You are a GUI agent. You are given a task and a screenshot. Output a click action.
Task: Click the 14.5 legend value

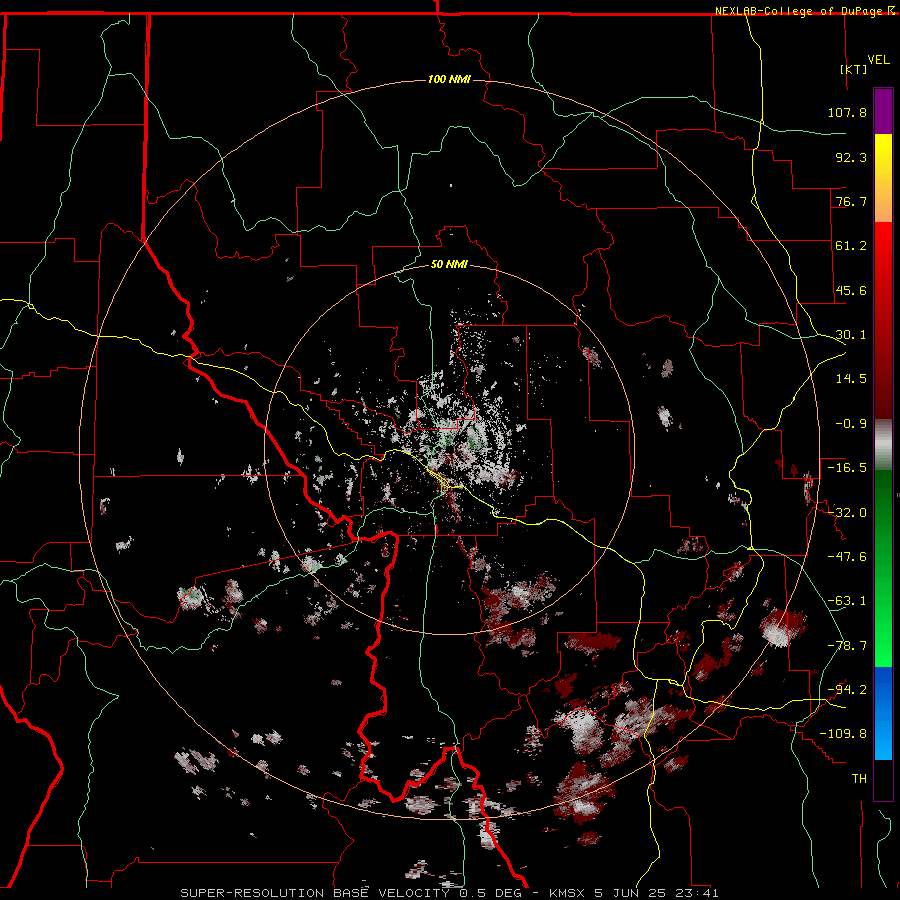(x=851, y=379)
